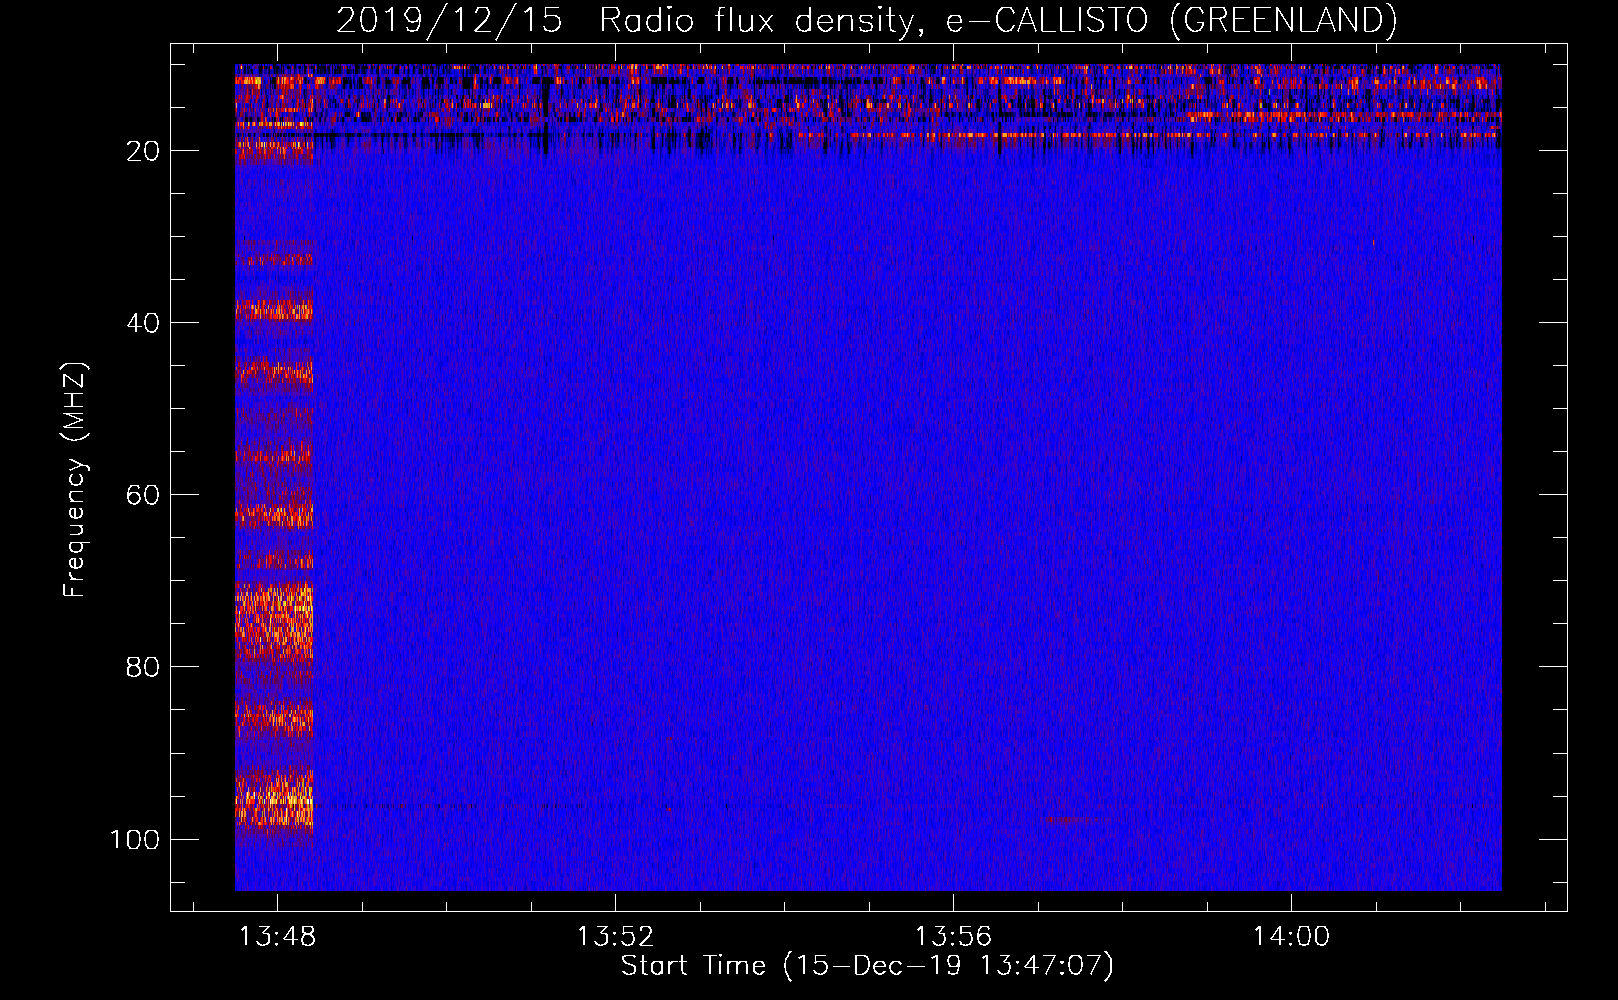Click the '14:00' time tick label
The height and width of the screenshot is (1000, 1618).
[1291, 937]
